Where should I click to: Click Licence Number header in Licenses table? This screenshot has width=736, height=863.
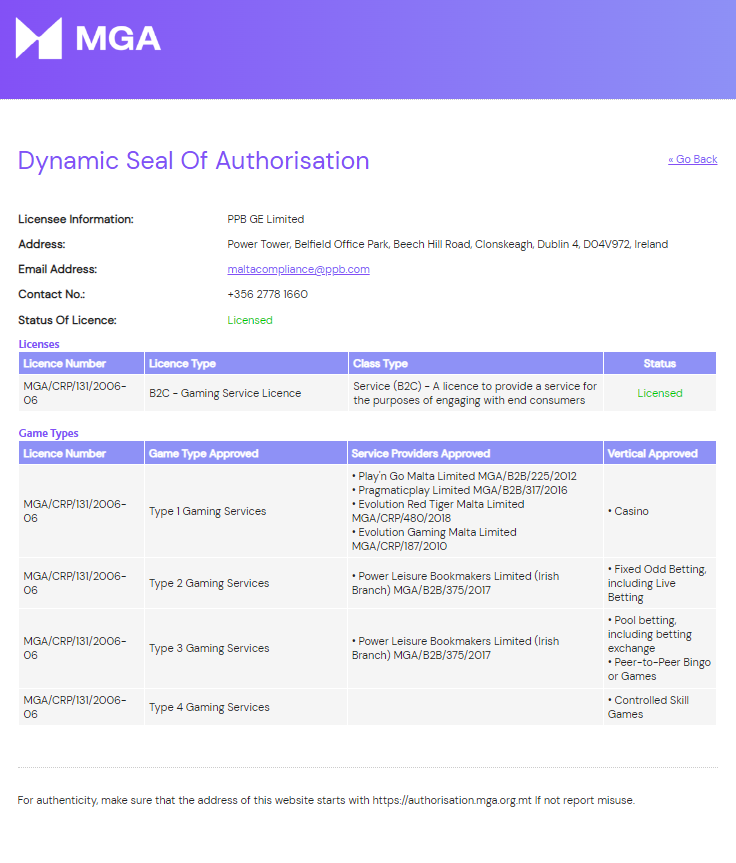pyautogui.click(x=81, y=363)
